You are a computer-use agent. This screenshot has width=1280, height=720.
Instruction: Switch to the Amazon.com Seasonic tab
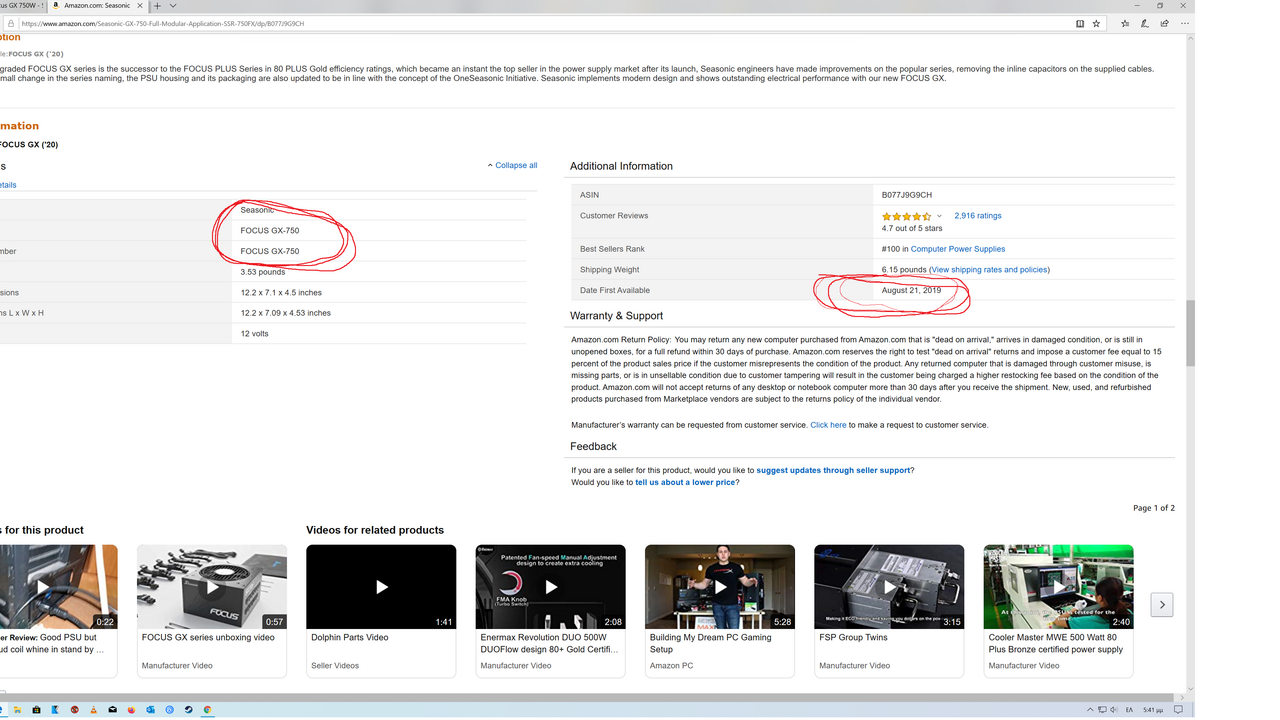pos(96,6)
